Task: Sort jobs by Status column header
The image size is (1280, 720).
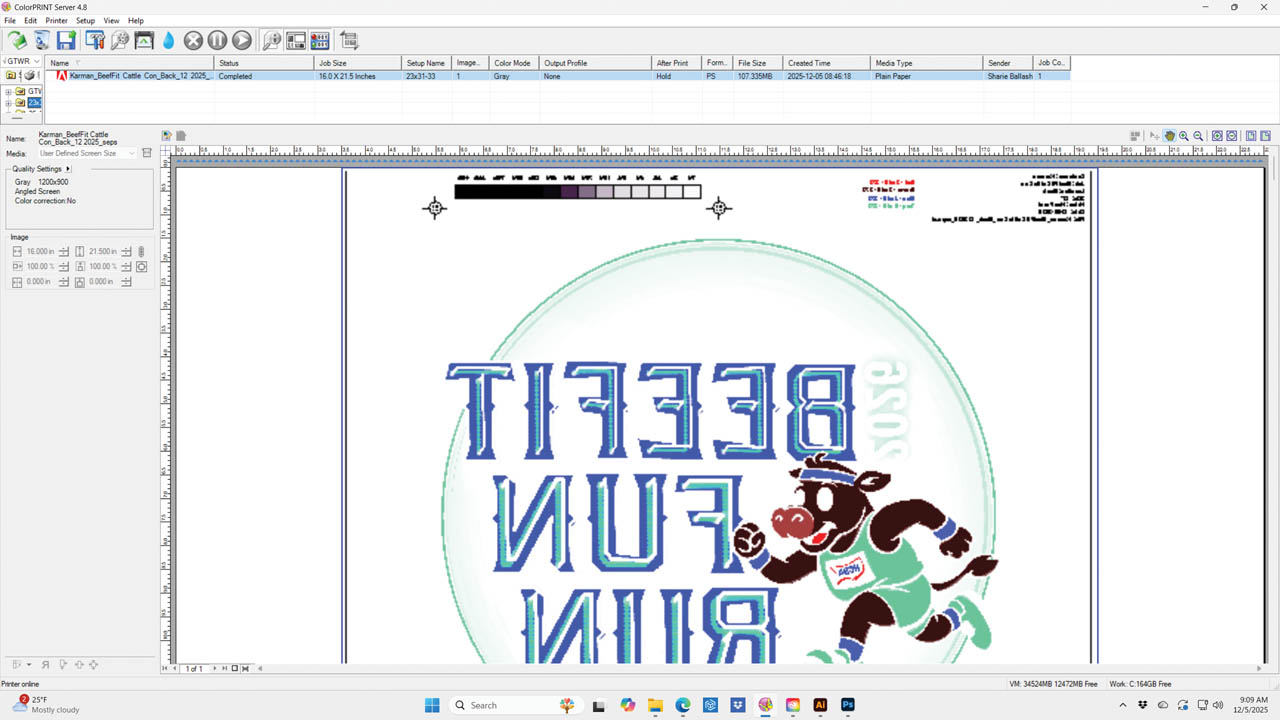Action: 264,63
